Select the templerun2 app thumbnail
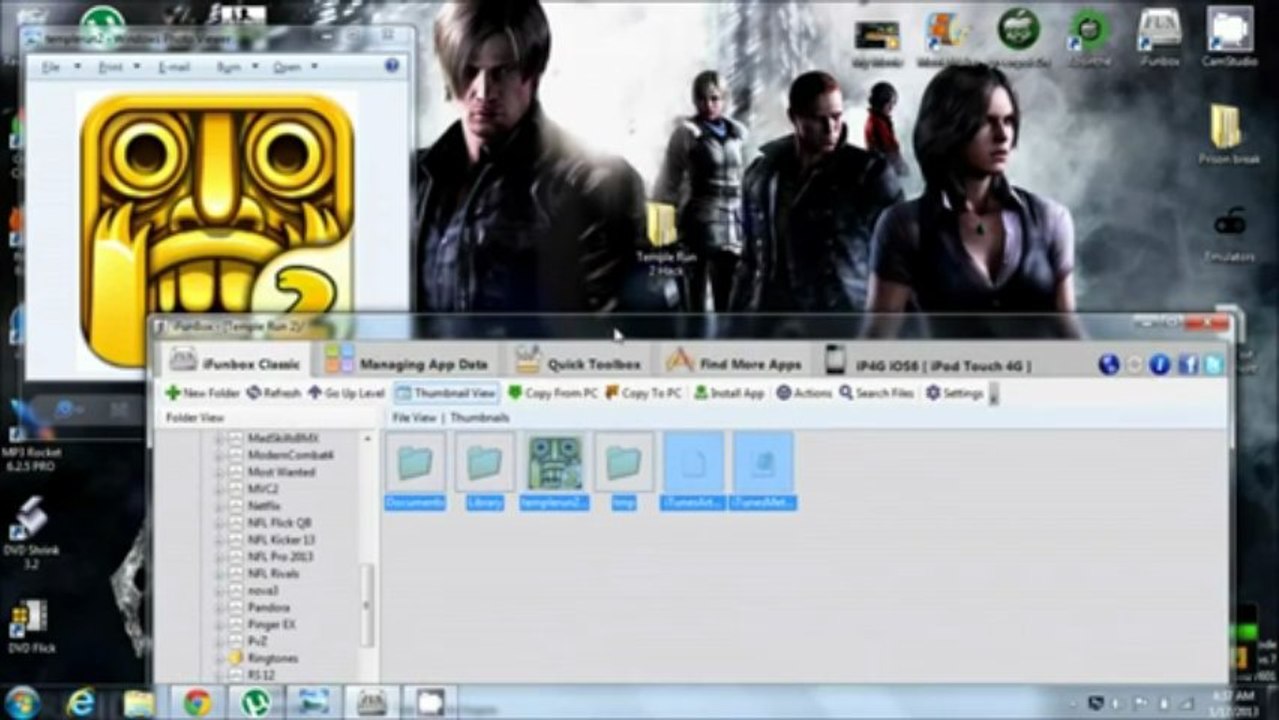The image size is (1279, 720). (x=555, y=470)
